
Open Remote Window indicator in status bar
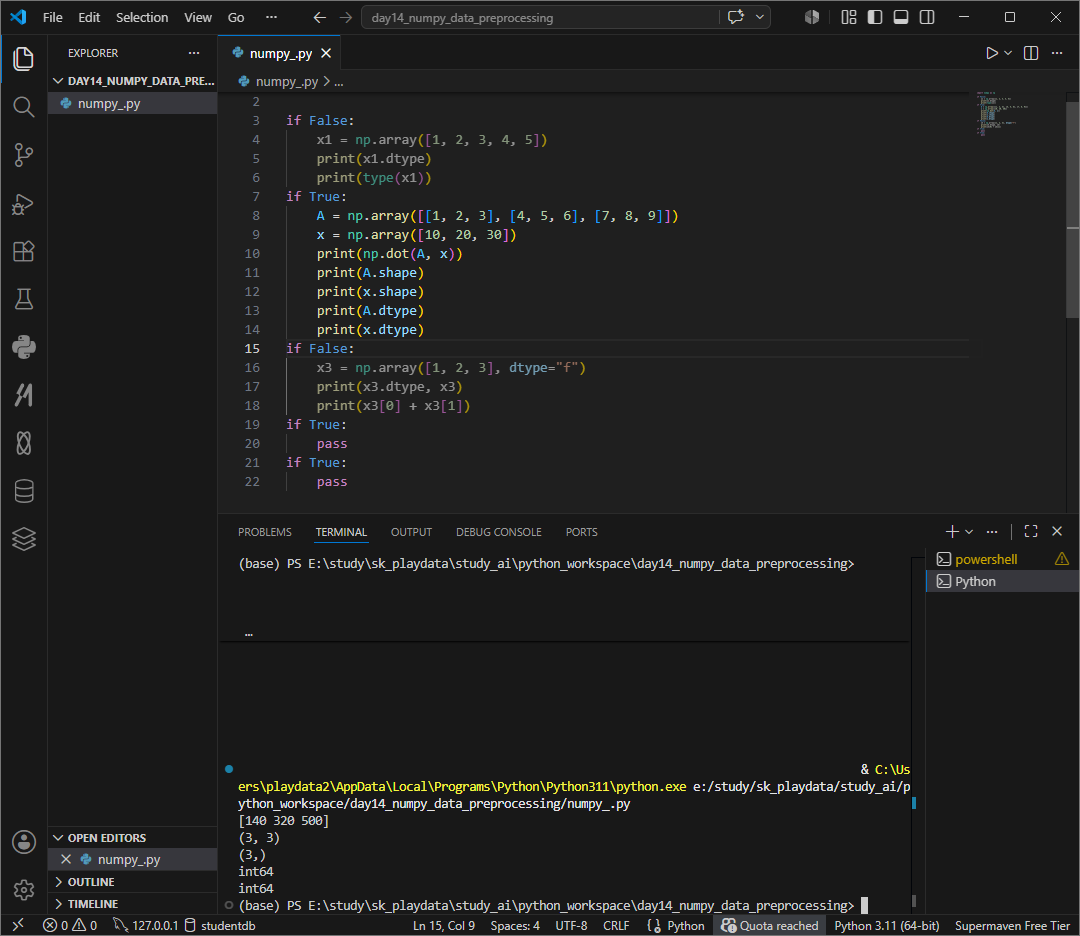pyautogui.click(x=19, y=925)
